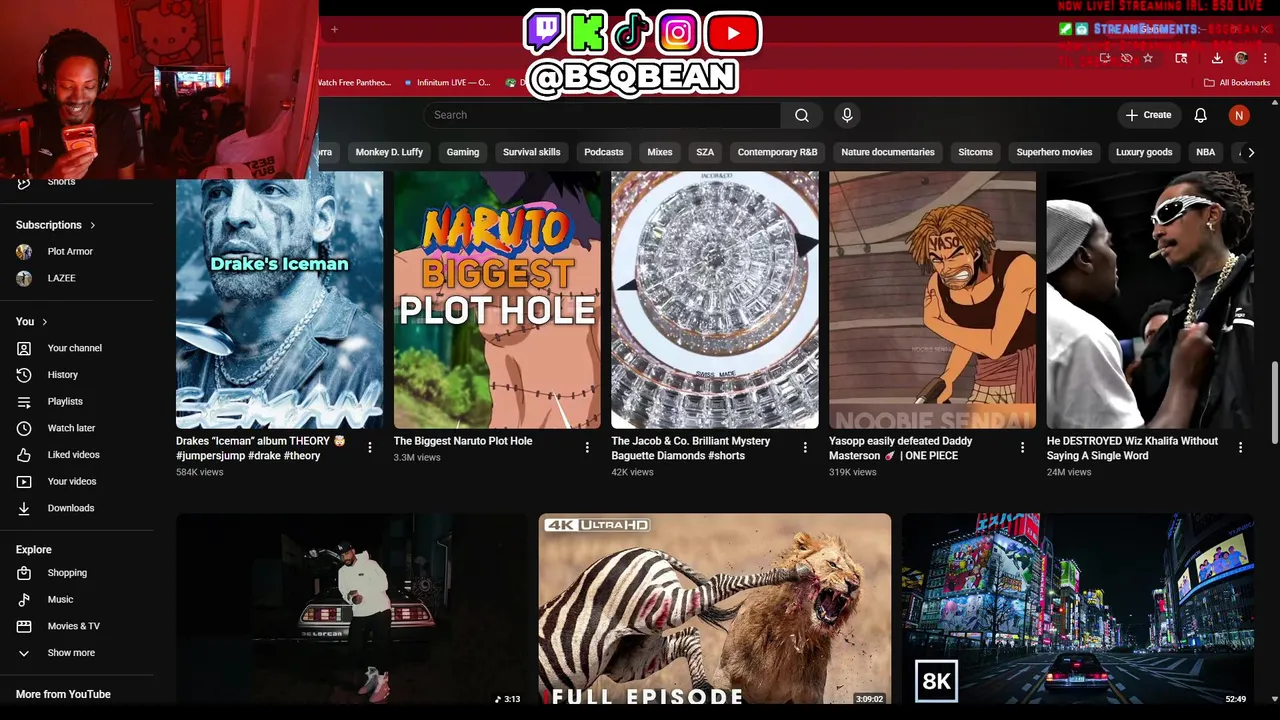Screen dimensions: 1280x720
Task: Click into the YouTube search field
Action: (602, 115)
